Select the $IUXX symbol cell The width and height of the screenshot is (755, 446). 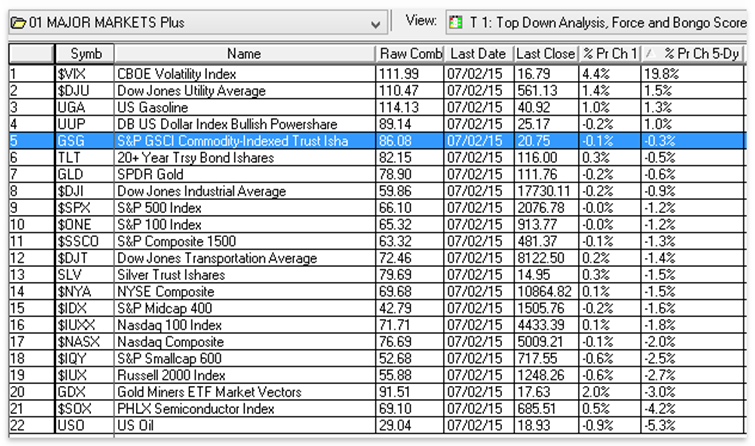coord(85,325)
